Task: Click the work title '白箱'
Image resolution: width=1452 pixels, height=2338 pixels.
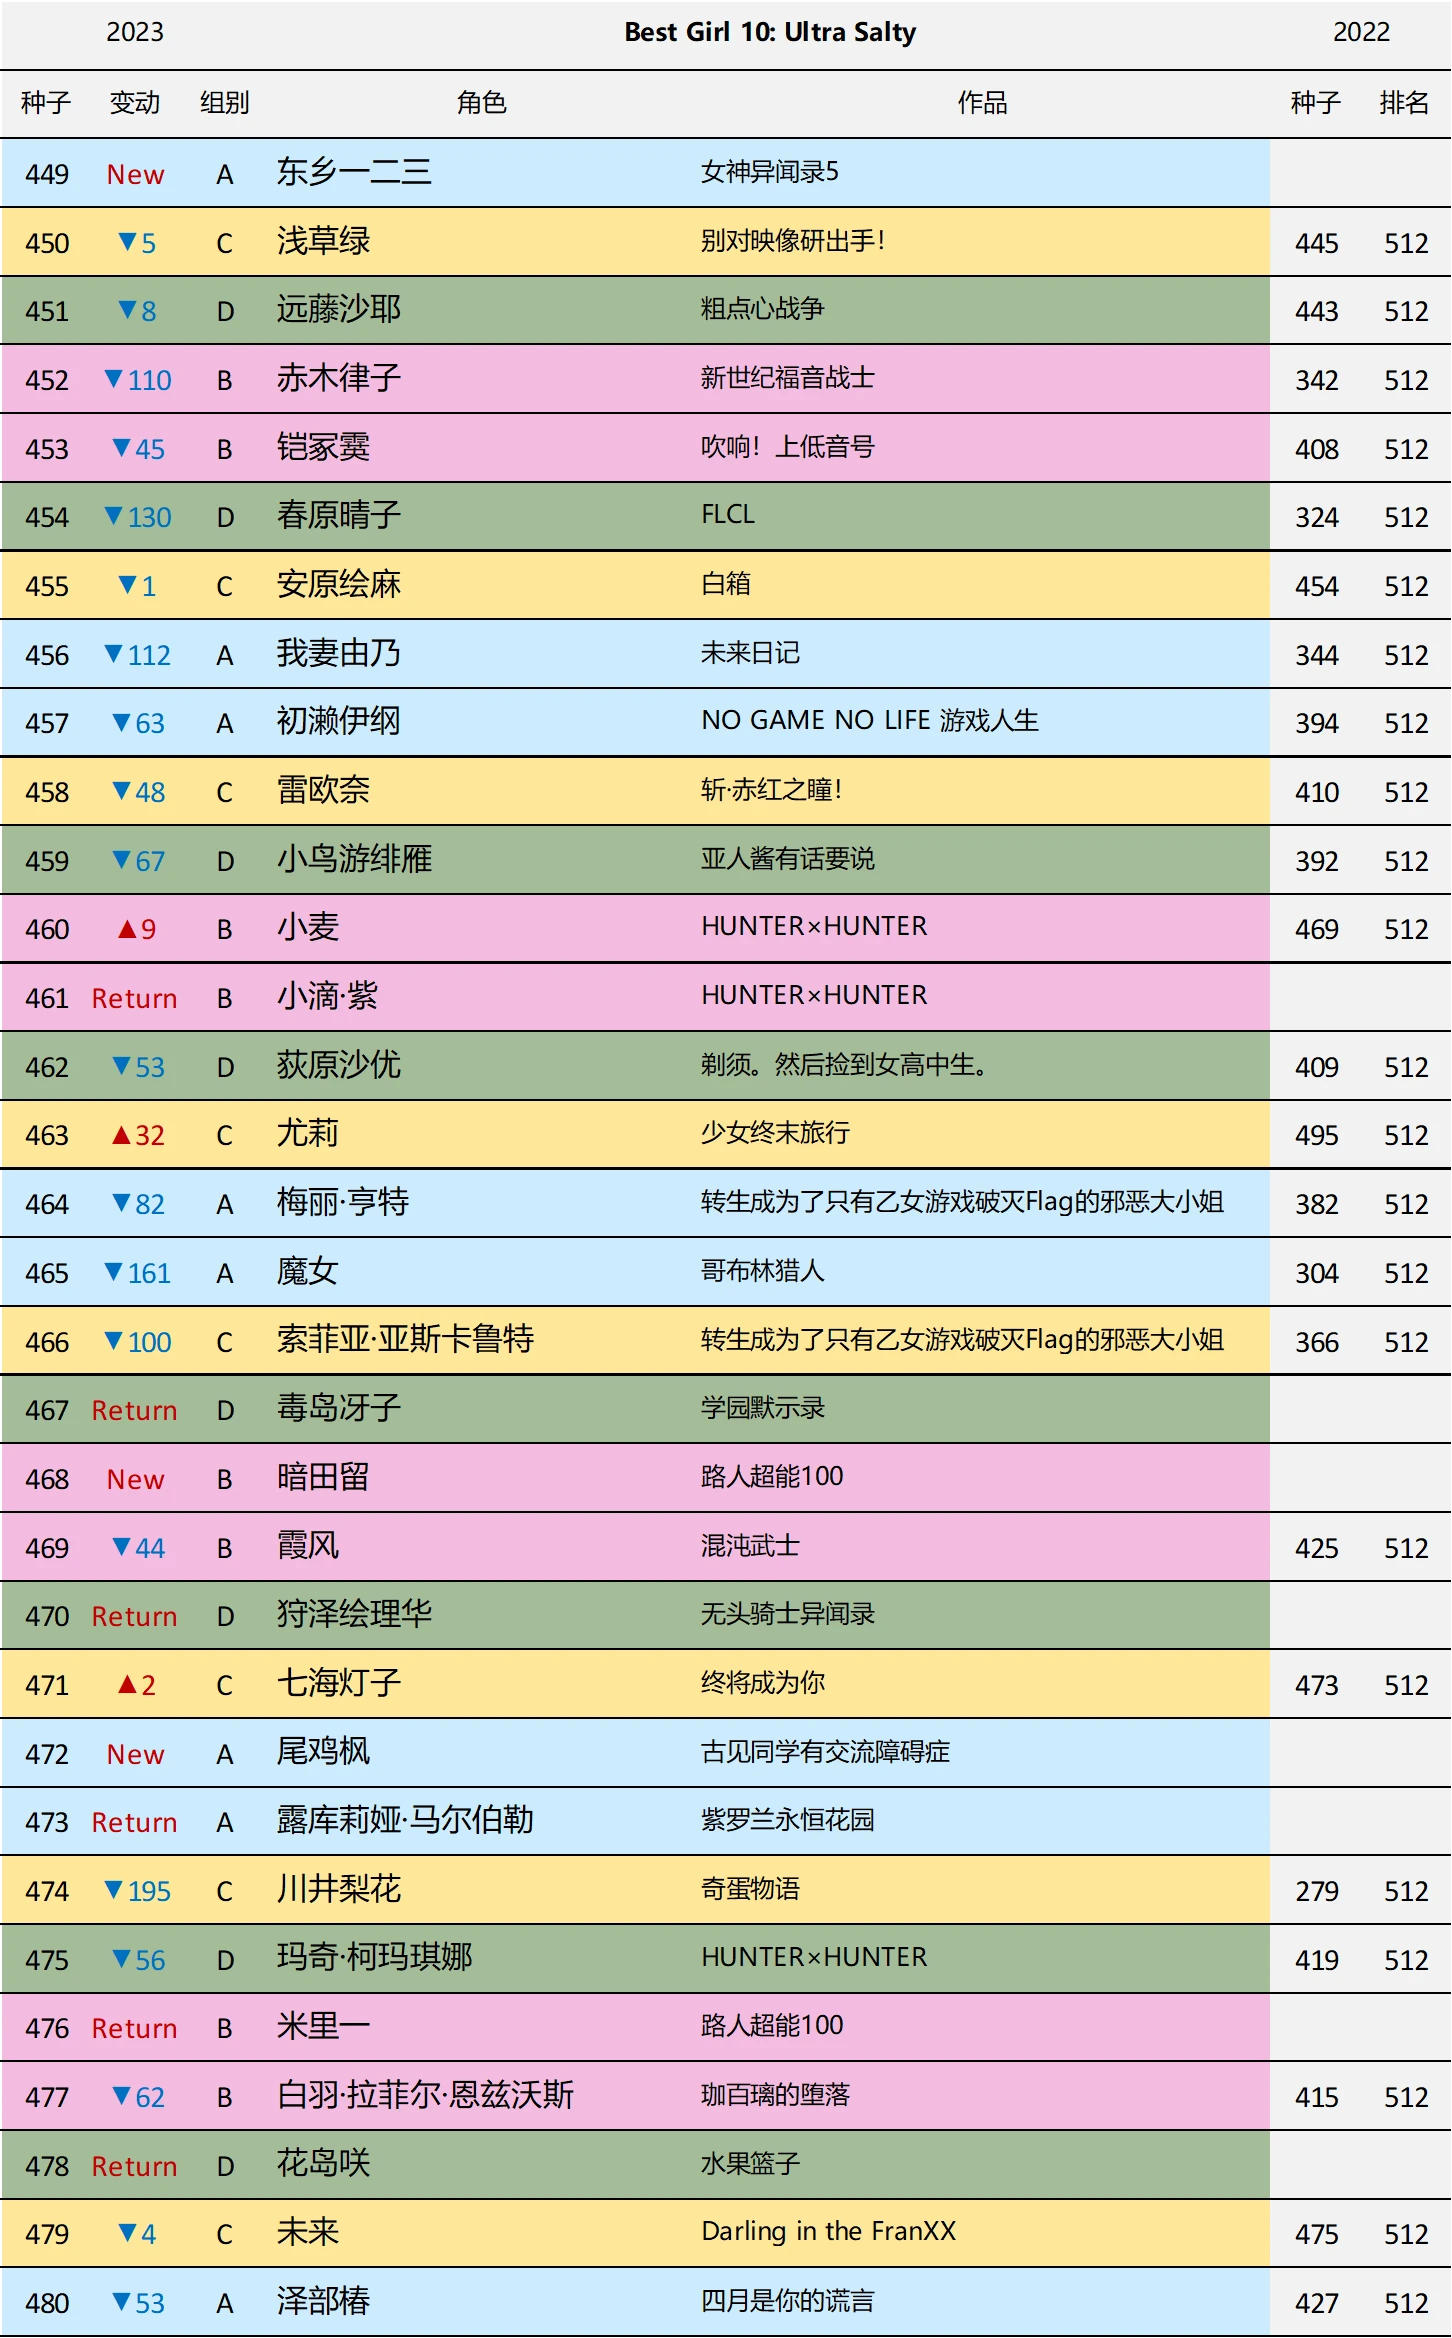Action: (x=726, y=584)
